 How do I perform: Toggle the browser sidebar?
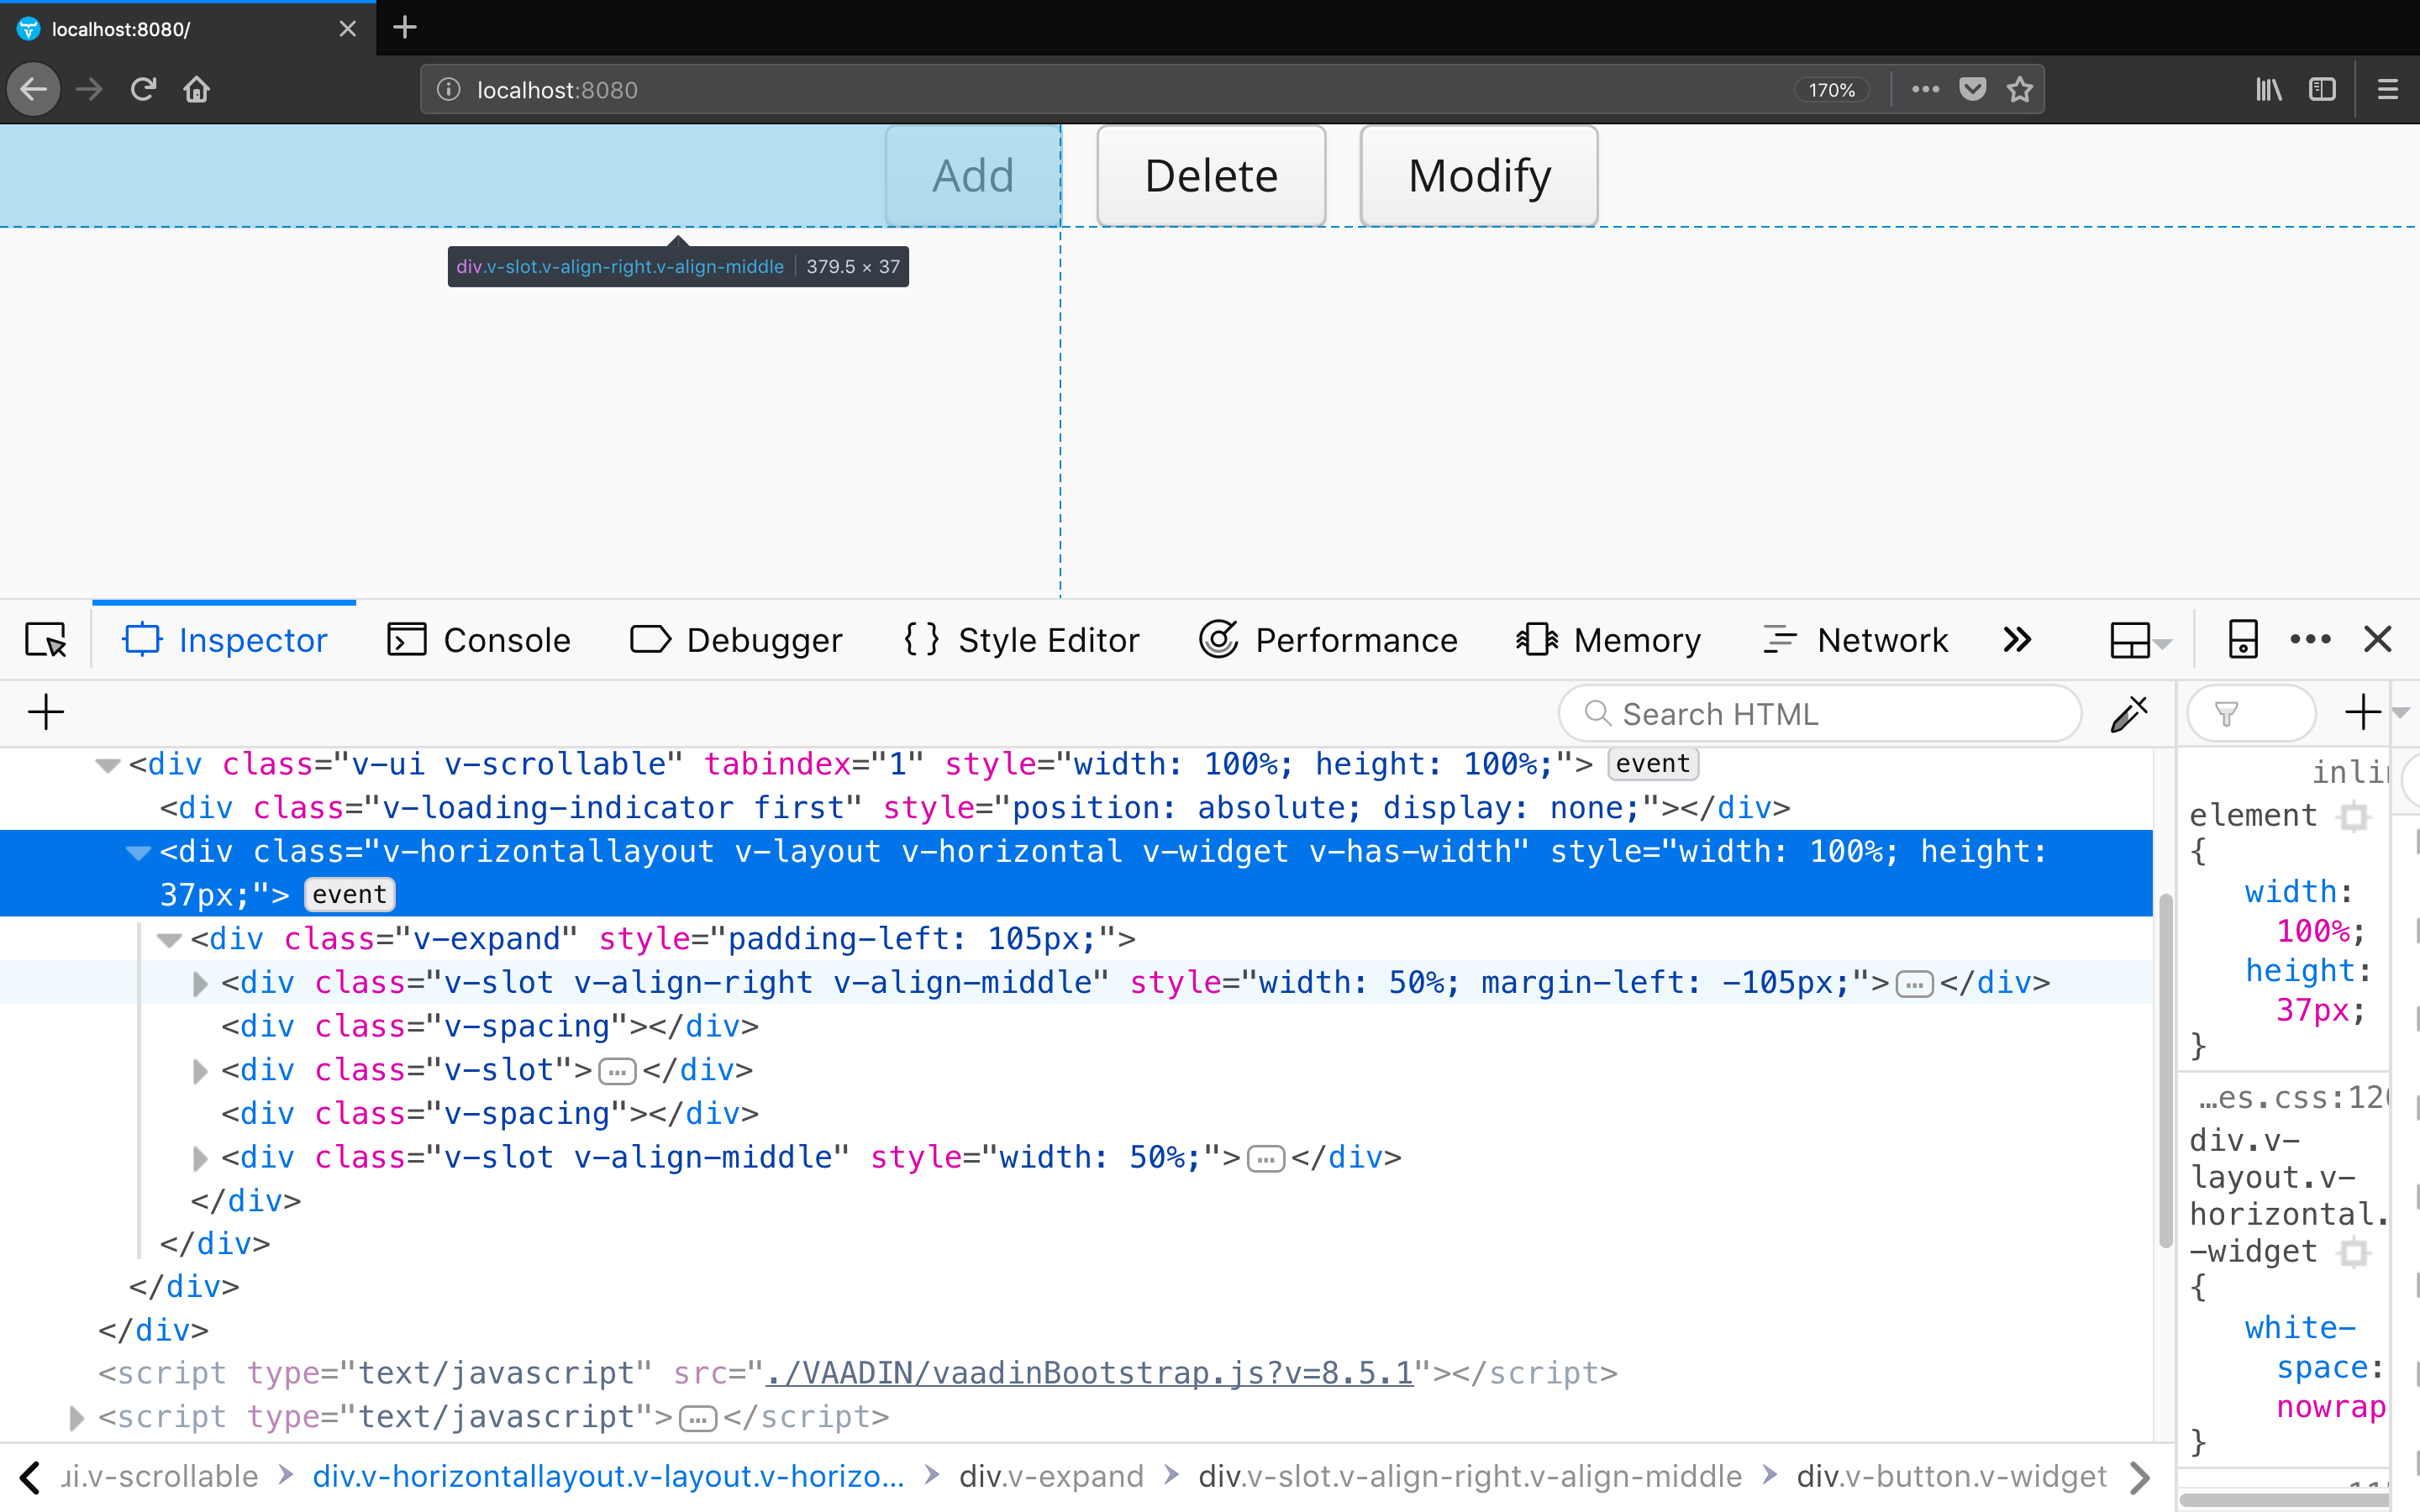tap(2322, 90)
